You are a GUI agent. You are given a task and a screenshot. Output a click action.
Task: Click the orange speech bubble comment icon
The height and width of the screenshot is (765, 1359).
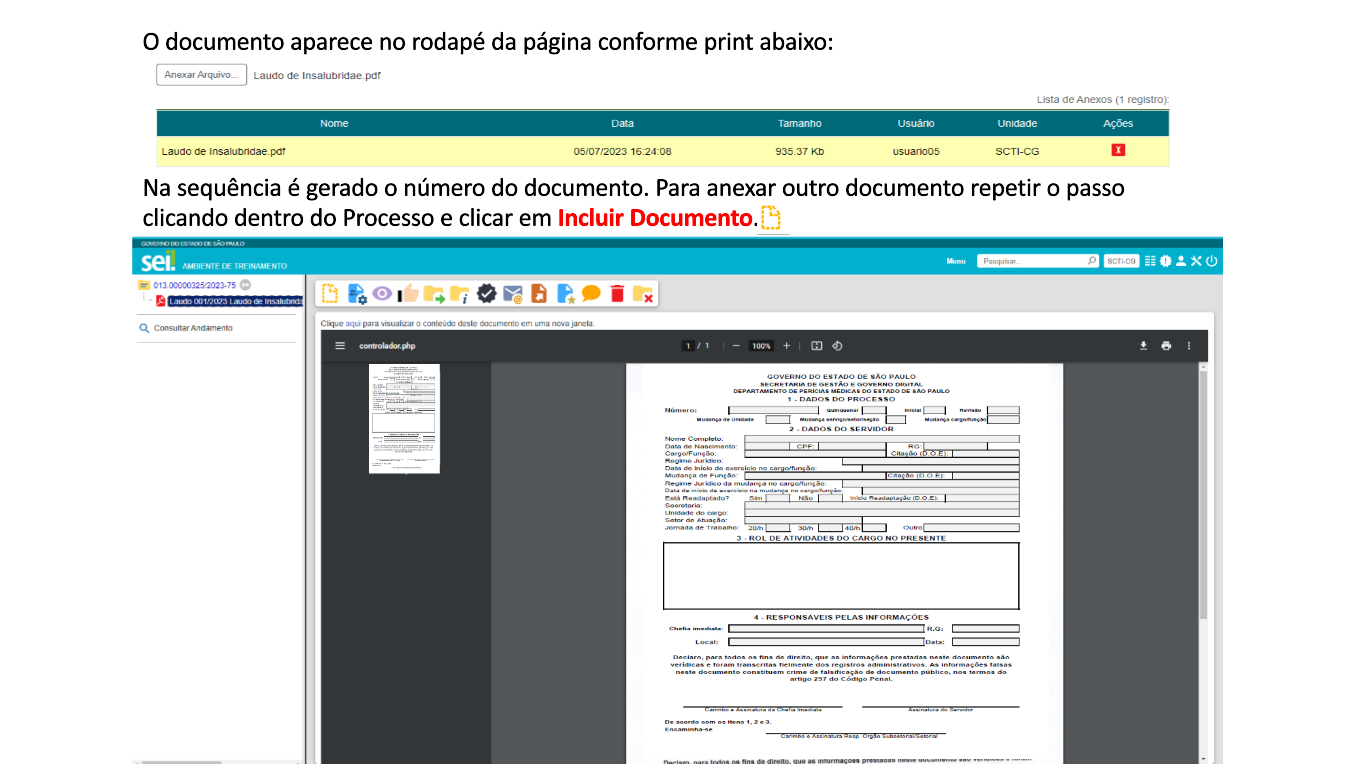tap(591, 293)
